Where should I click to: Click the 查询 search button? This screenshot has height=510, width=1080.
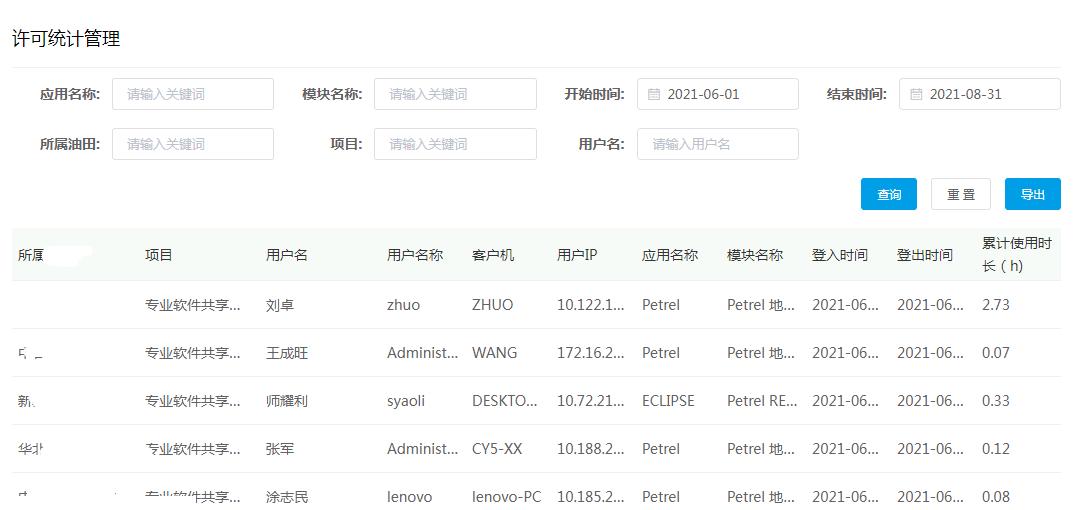coord(888,194)
